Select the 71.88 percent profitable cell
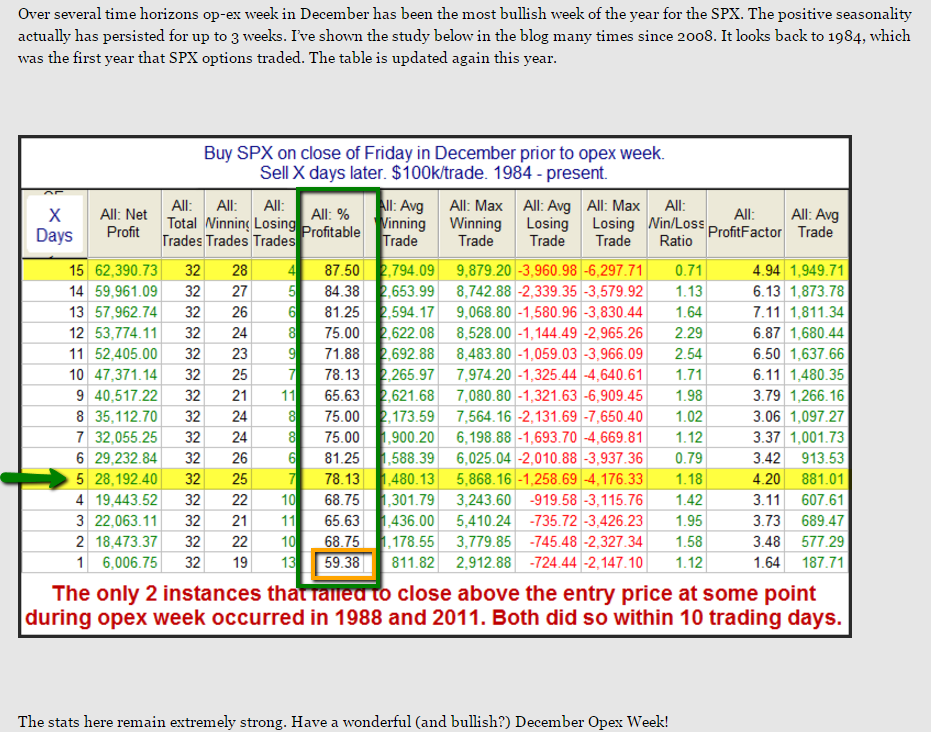 [x=342, y=354]
